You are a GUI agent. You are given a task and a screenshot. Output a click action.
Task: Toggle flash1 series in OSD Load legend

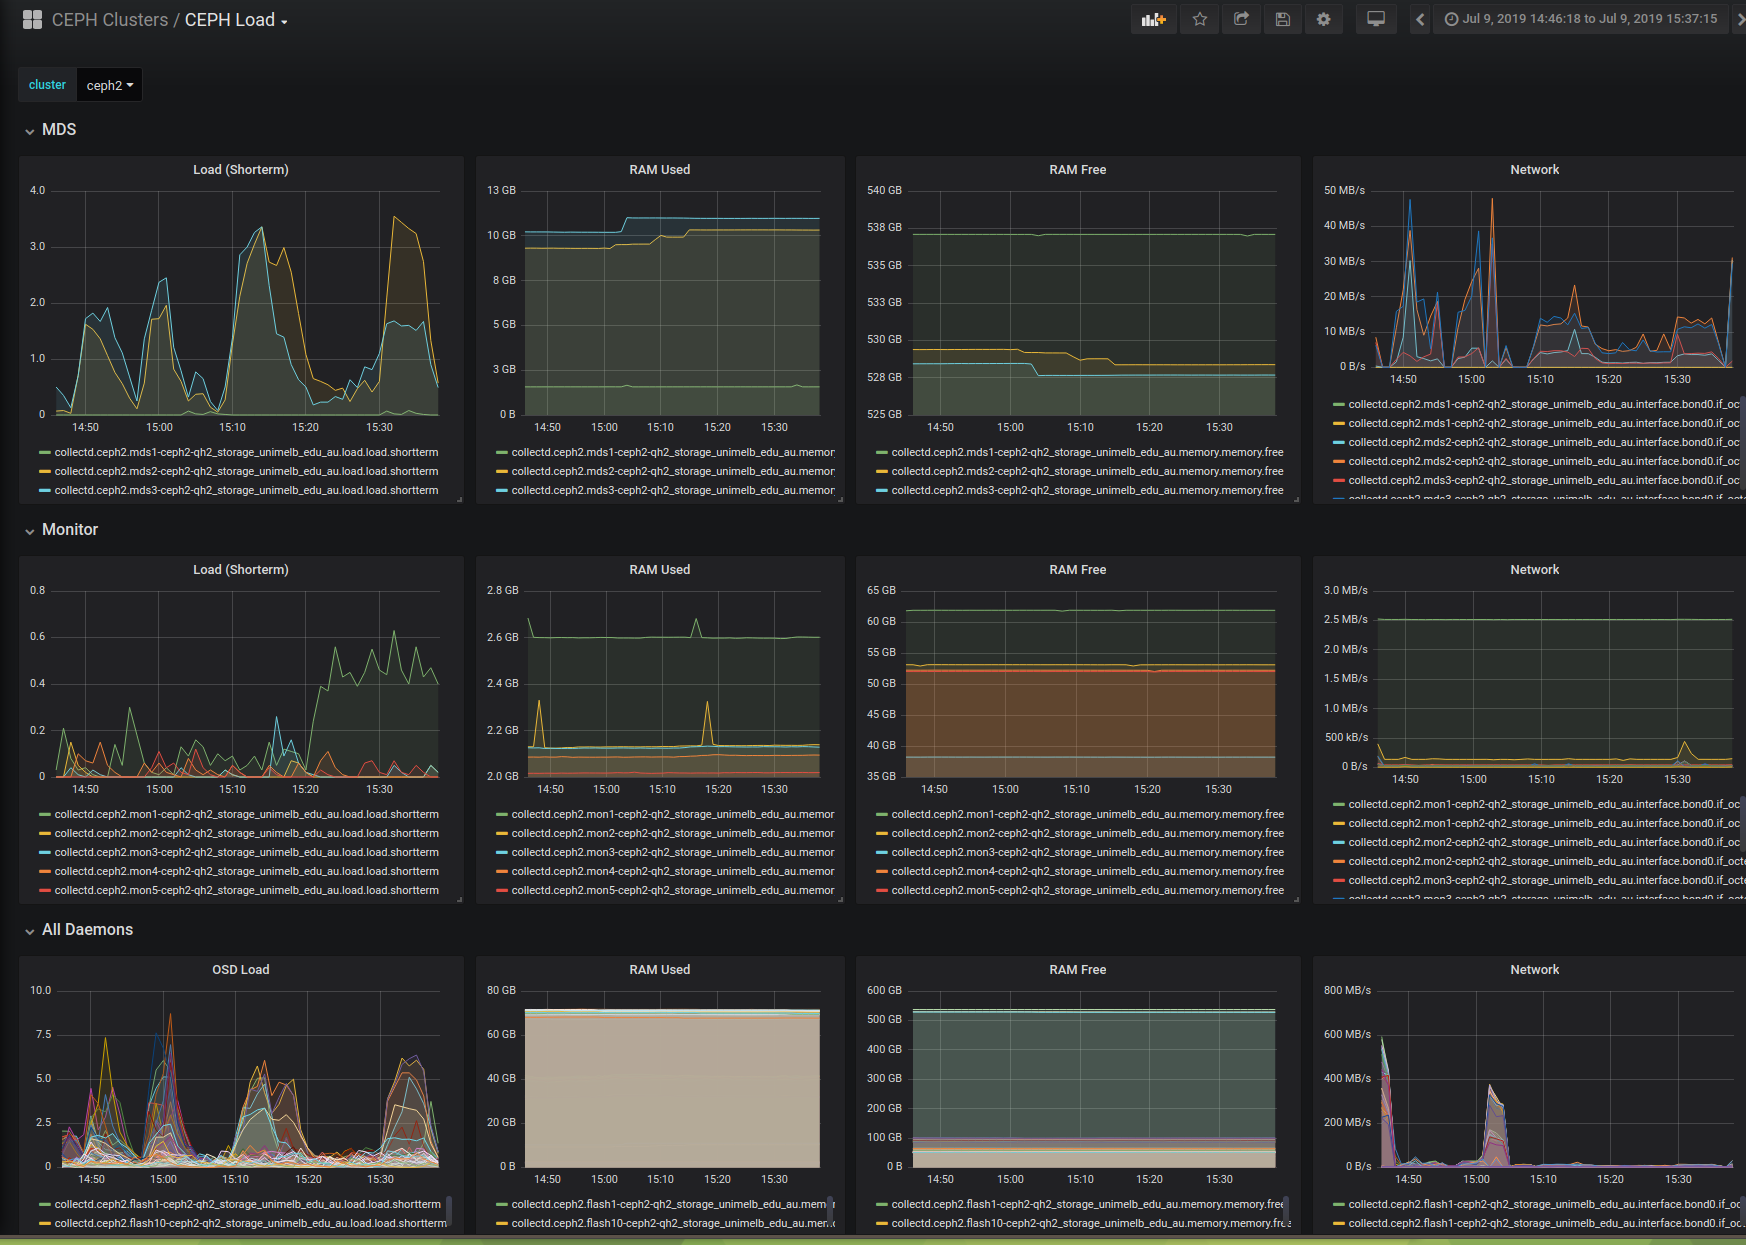[x=247, y=1205]
